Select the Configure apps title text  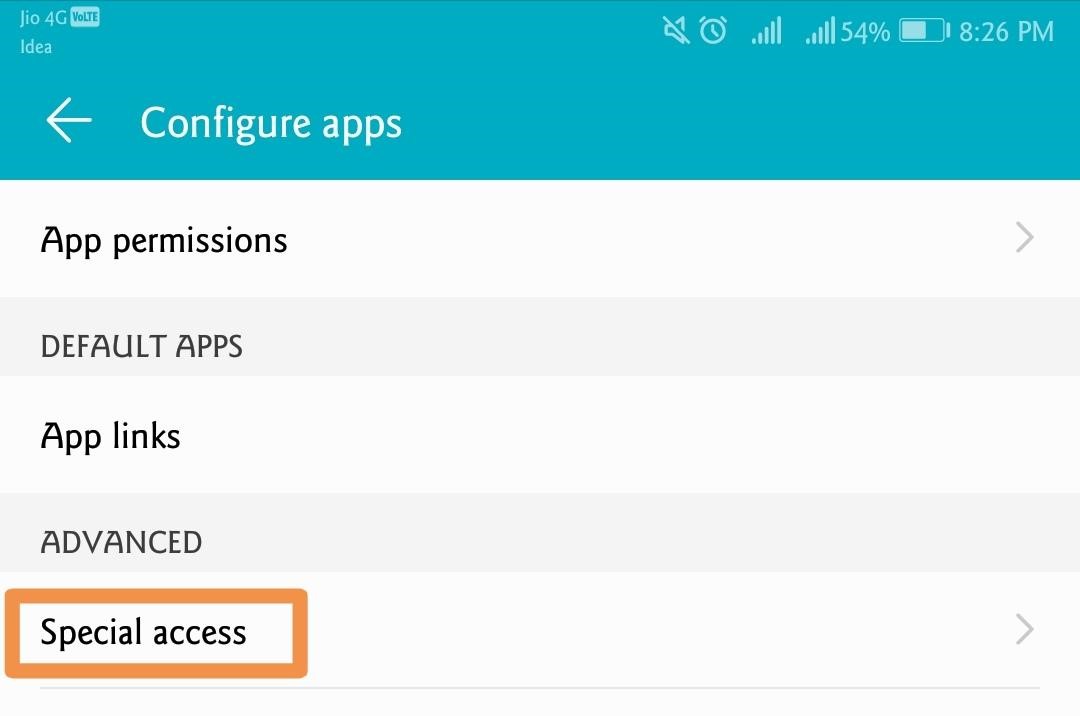click(x=271, y=121)
